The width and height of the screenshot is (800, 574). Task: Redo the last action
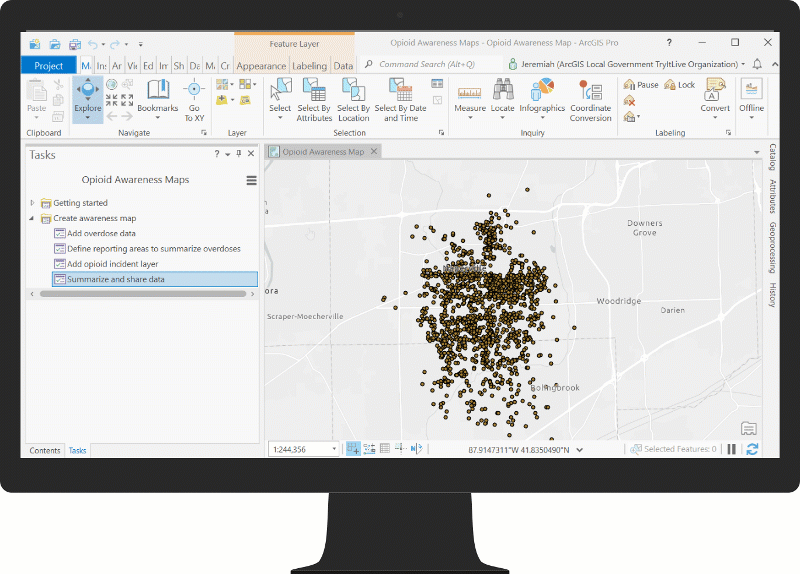115,44
